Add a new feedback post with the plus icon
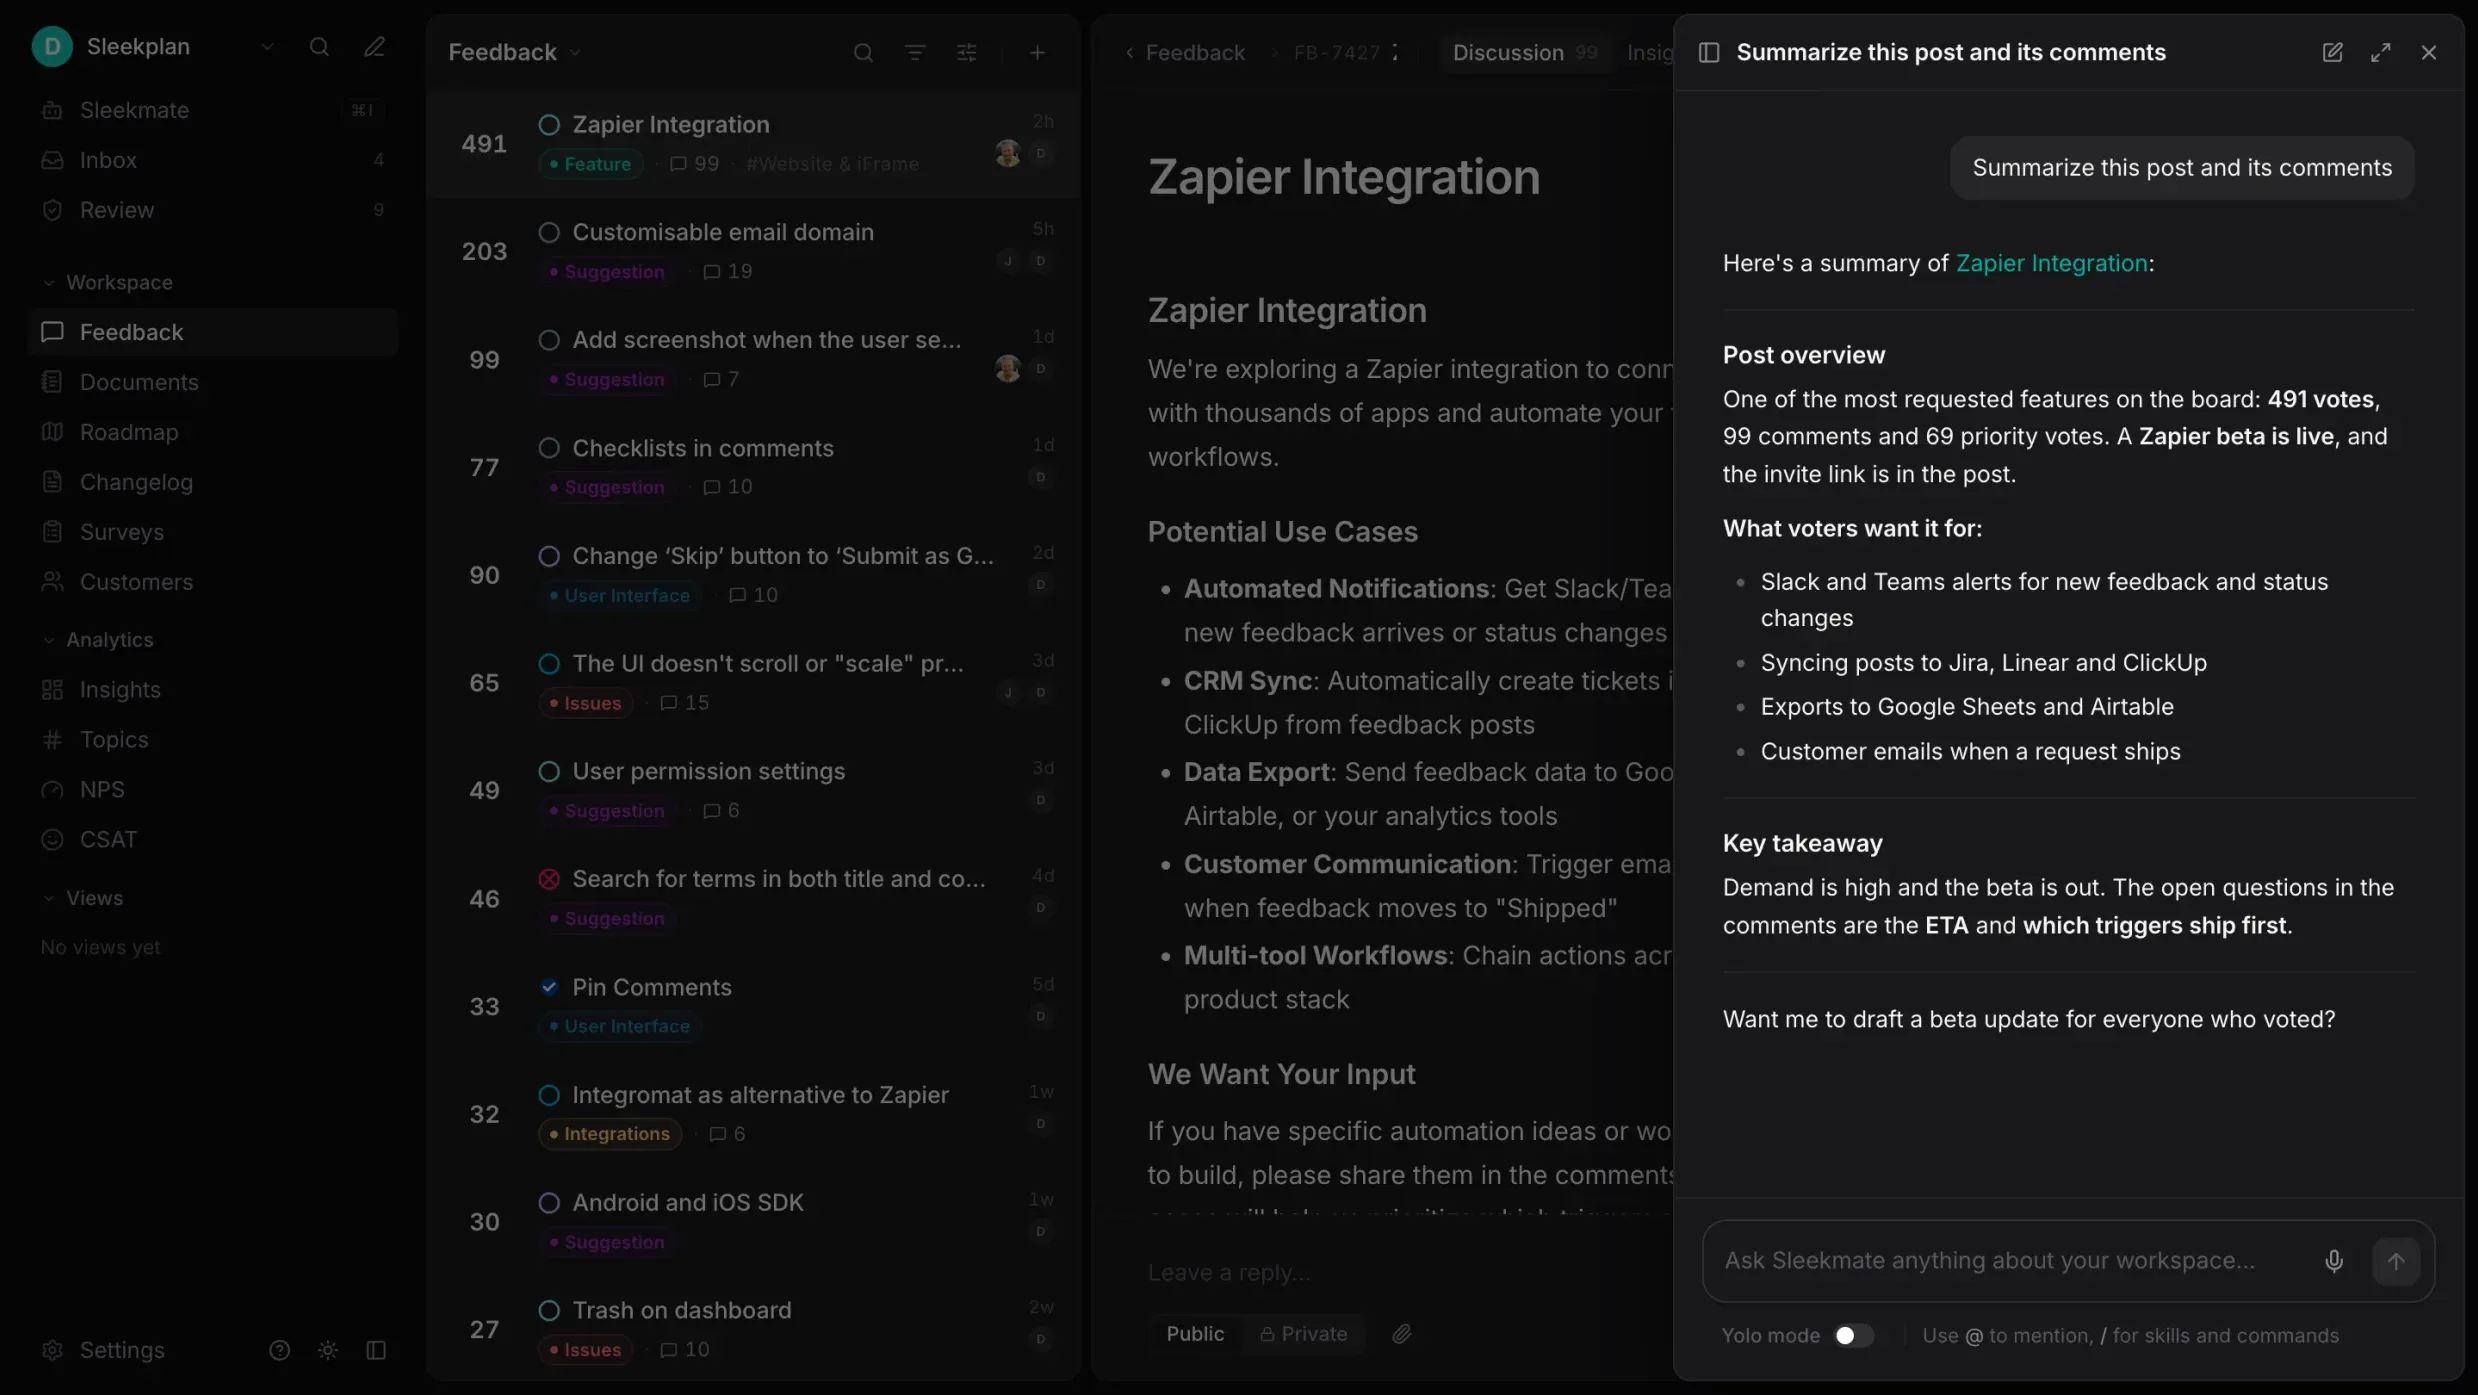Viewport: 2478px width, 1395px height. click(1037, 52)
